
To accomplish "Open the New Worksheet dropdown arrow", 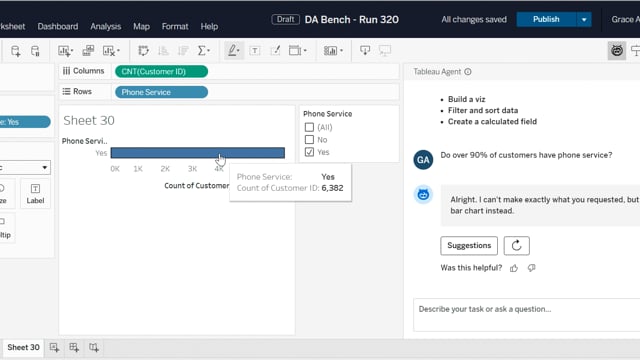I will (72, 51).
